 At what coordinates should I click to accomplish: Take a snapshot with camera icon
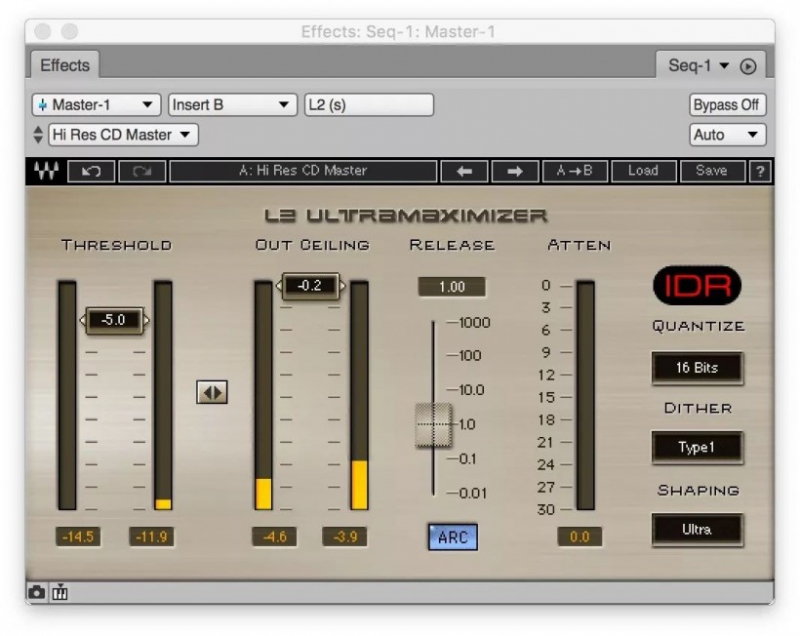36,593
